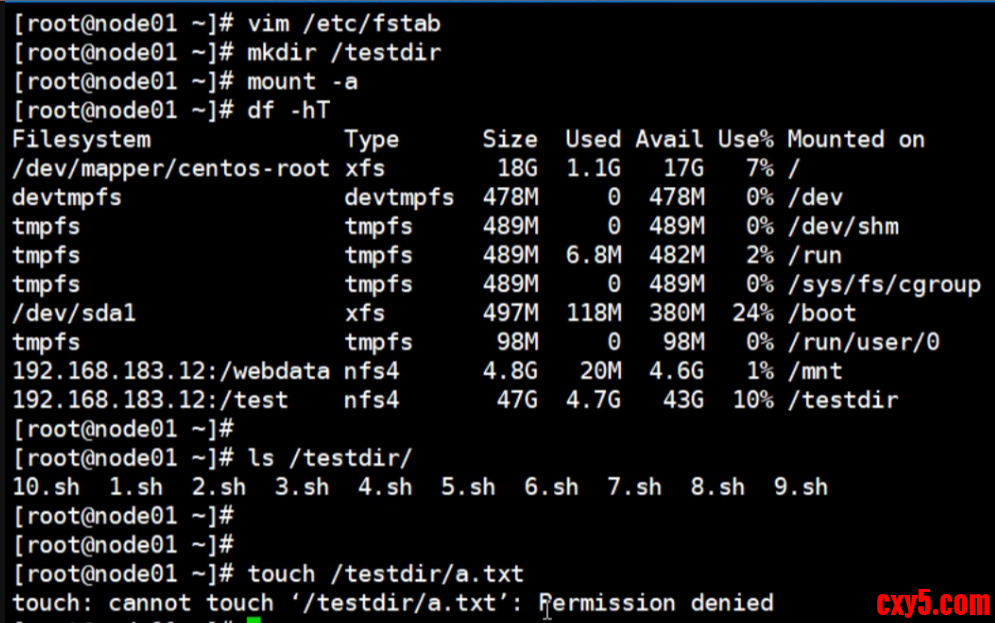This screenshot has height=623, width=995.
Task: Click the 5.sh file name in listing
Action: pyautogui.click(x=467, y=487)
